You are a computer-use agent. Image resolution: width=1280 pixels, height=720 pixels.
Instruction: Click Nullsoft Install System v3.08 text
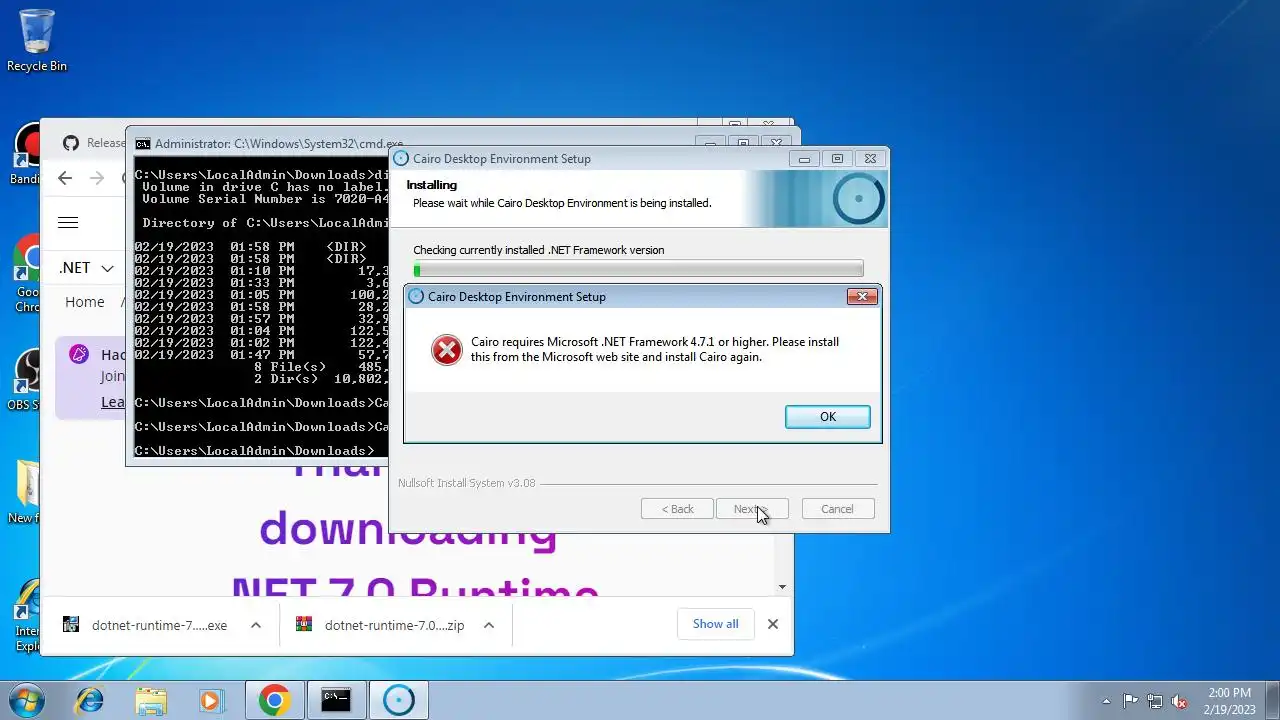tap(466, 483)
